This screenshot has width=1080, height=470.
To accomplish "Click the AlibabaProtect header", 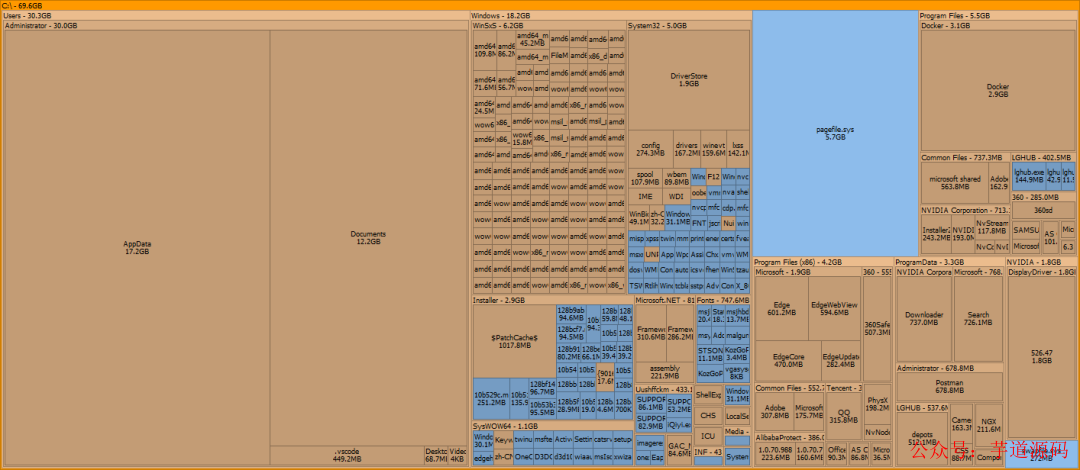I will [x=789, y=438].
